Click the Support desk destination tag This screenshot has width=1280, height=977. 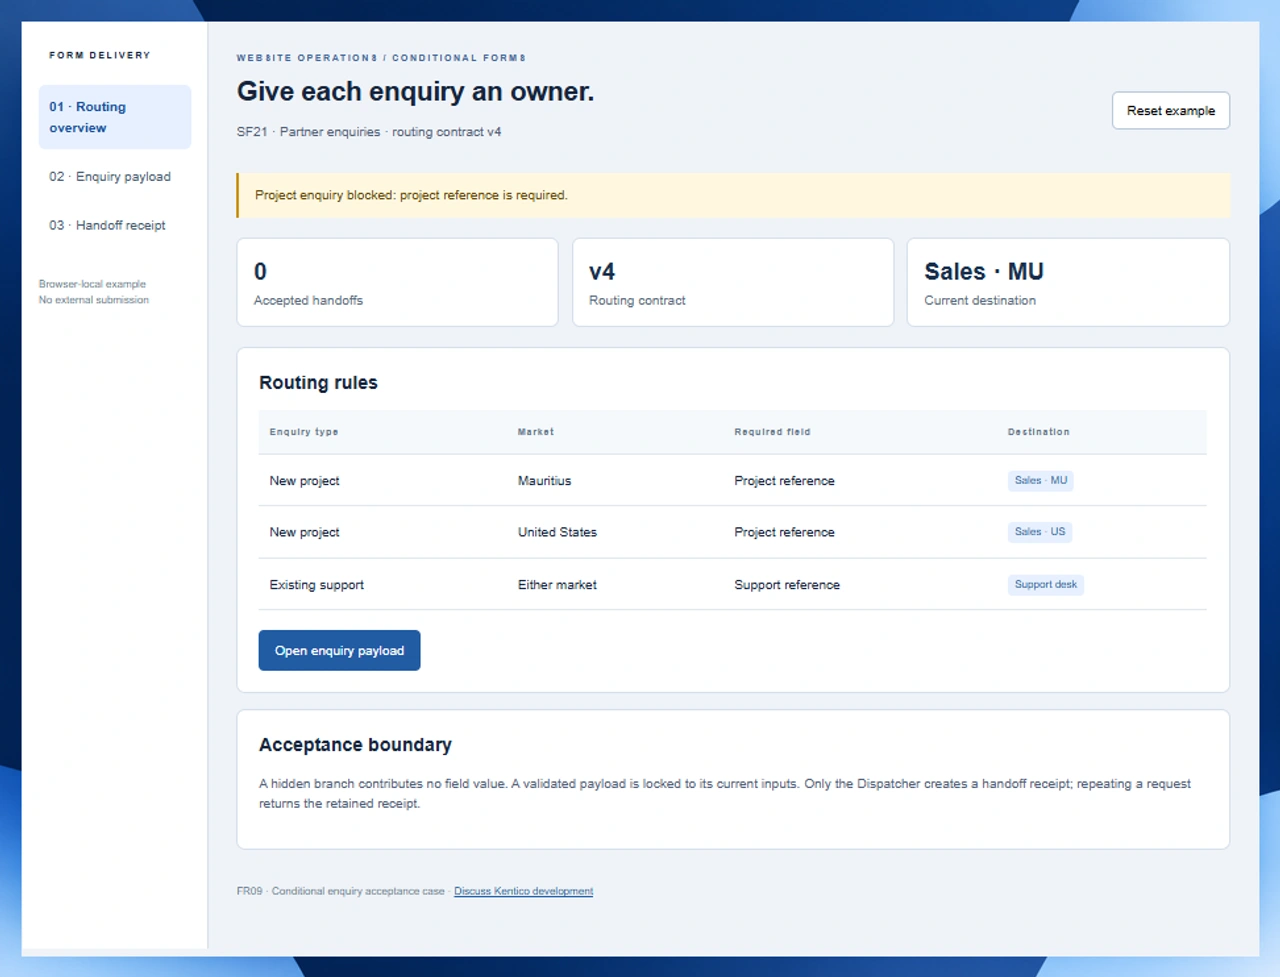[x=1046, y=585]
